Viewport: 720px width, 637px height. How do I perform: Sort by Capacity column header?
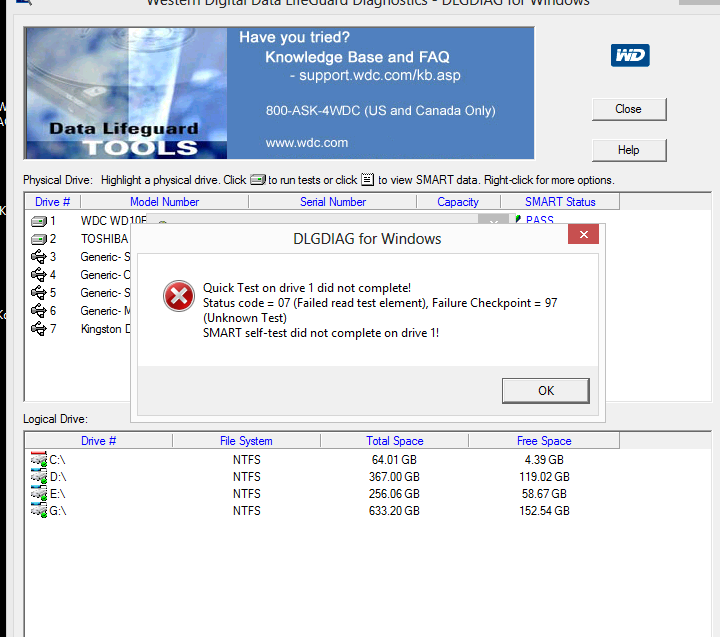point(458,202)
